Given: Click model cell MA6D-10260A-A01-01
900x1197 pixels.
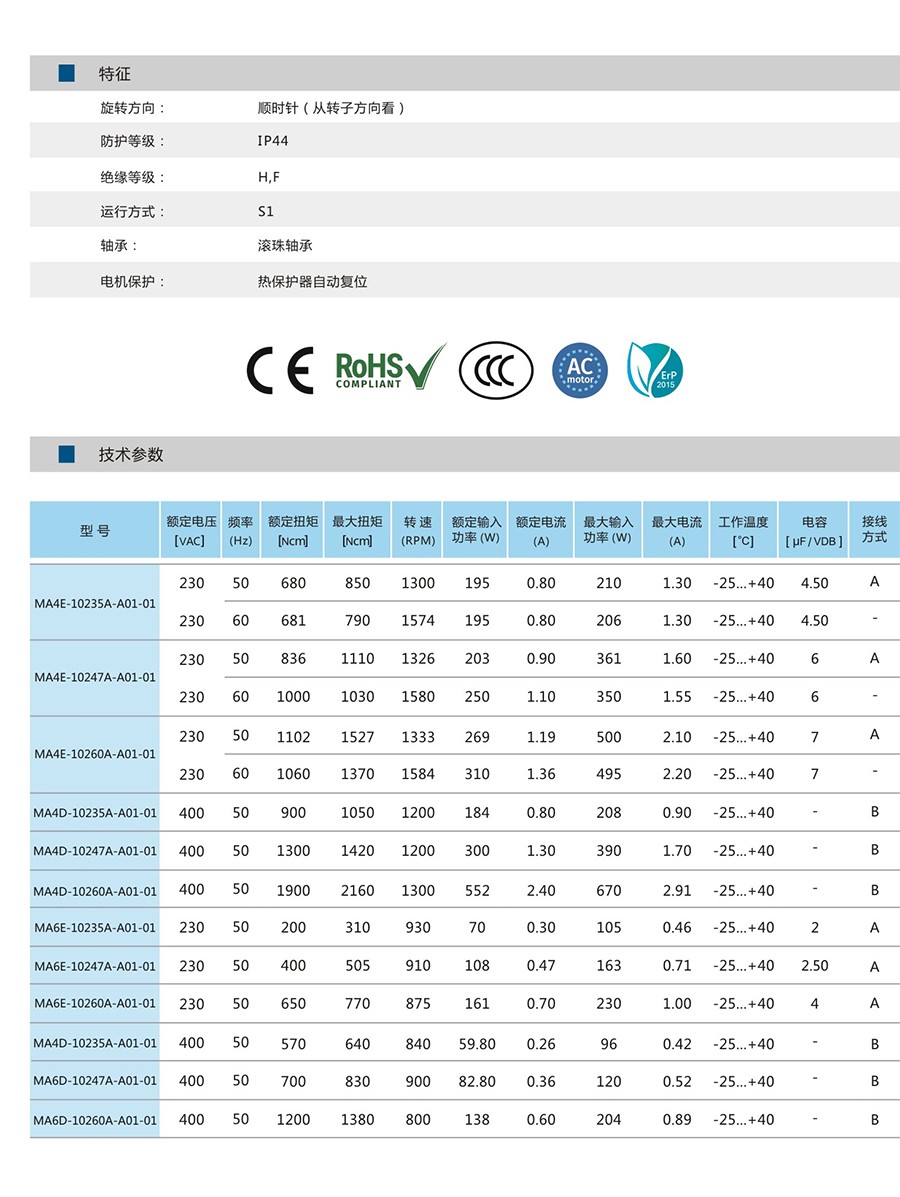Looking at the screenshot, I should (x=95, y=1120).
